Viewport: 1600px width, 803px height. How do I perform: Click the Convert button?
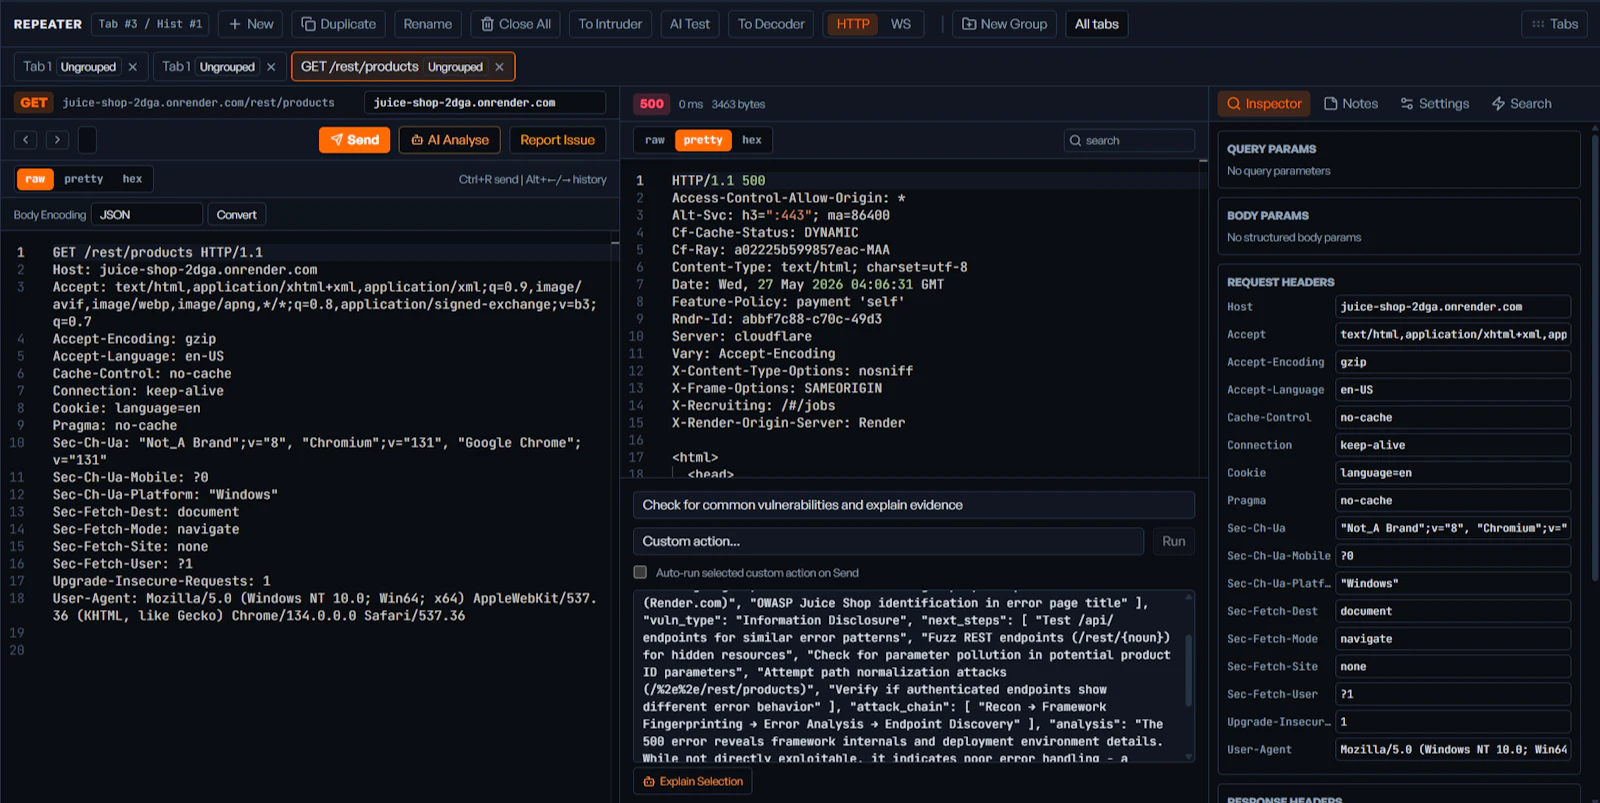(x=237, y=215)
